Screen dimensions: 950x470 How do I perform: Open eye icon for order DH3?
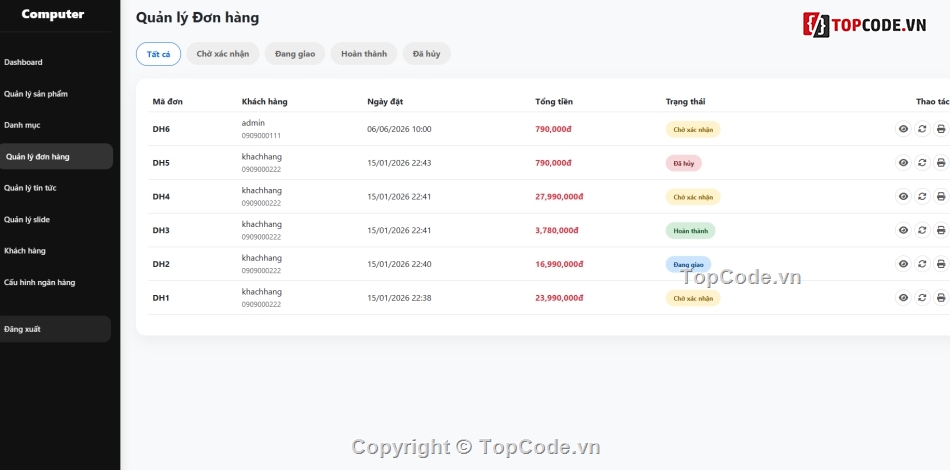coord(903,230)
